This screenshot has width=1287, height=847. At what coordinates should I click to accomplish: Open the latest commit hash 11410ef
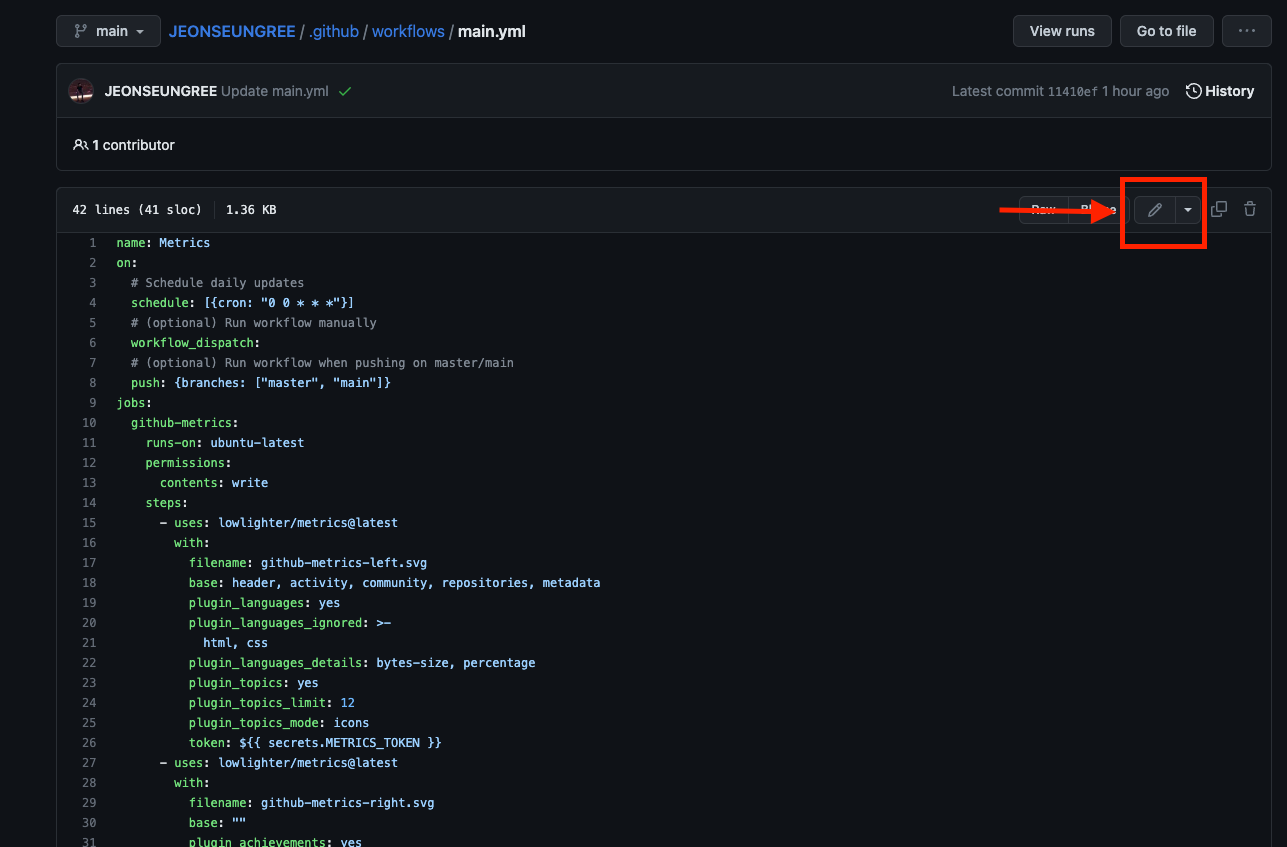1073,91
